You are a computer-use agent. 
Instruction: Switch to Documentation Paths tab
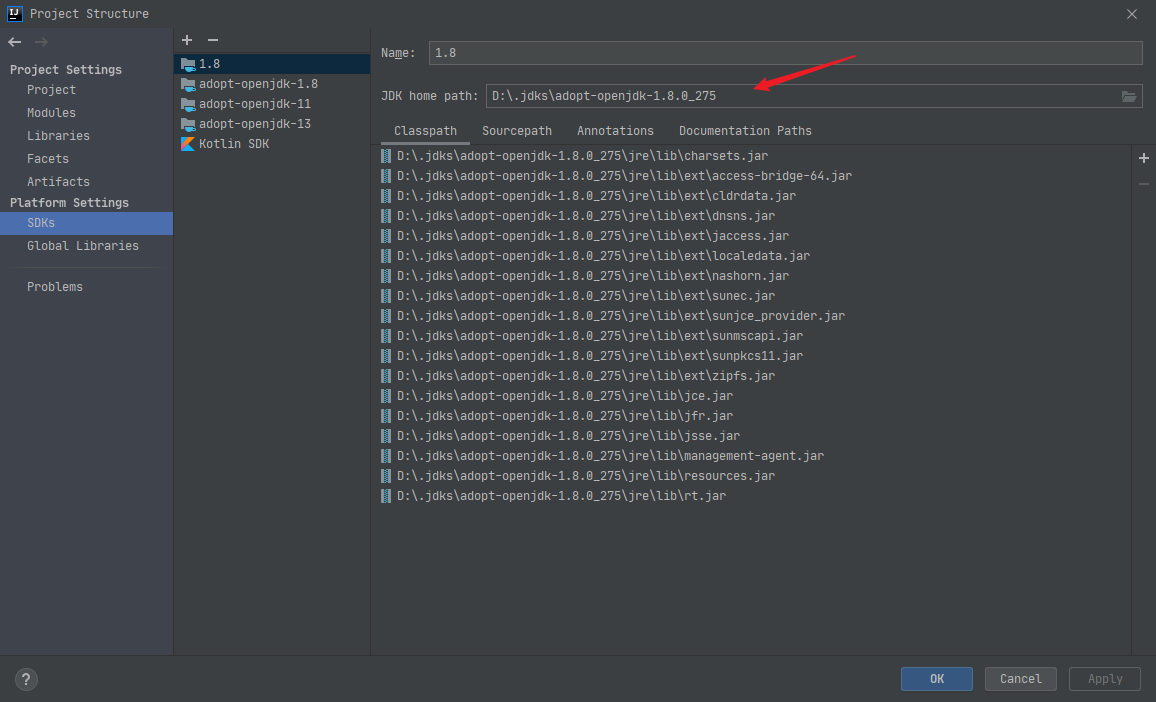click(x=745, y=131)
